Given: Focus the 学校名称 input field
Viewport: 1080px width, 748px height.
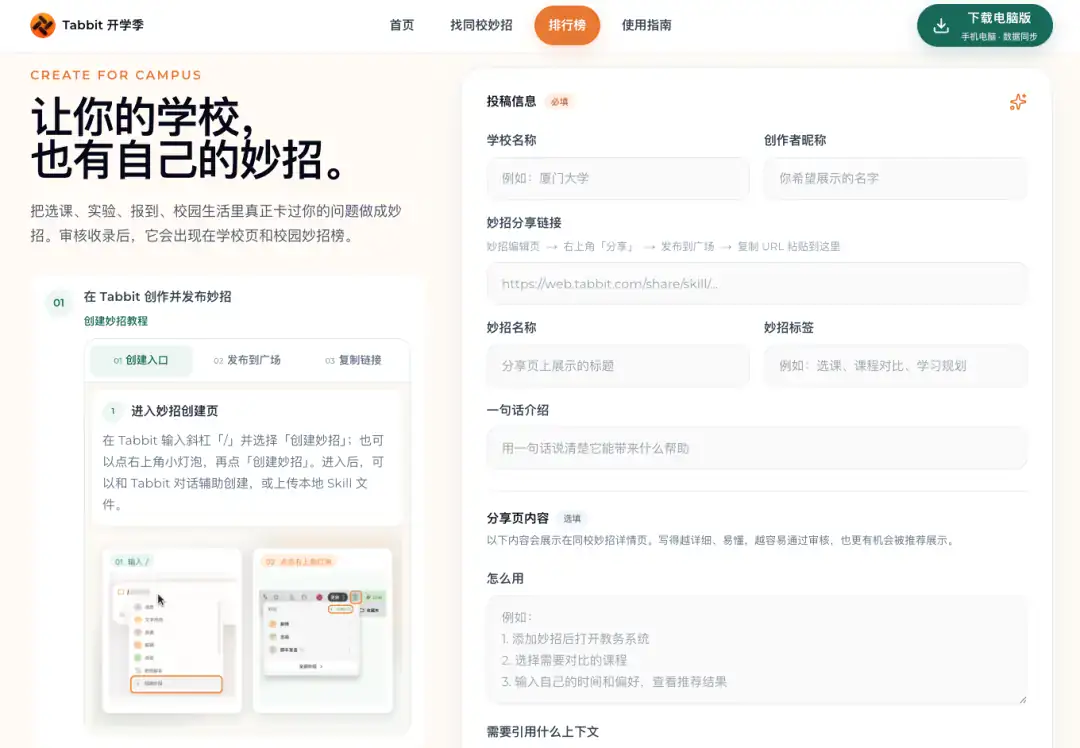Looking at the screenshot, I should coord(618,178).
